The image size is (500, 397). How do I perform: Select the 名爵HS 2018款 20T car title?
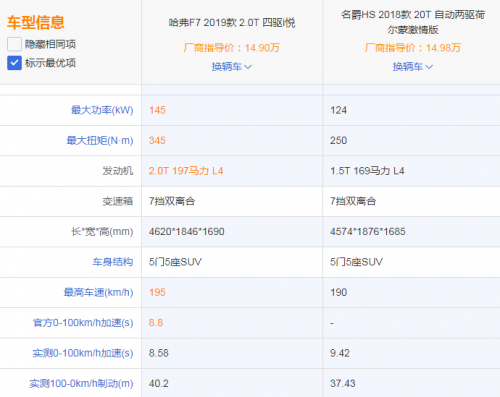click(413, 22)
